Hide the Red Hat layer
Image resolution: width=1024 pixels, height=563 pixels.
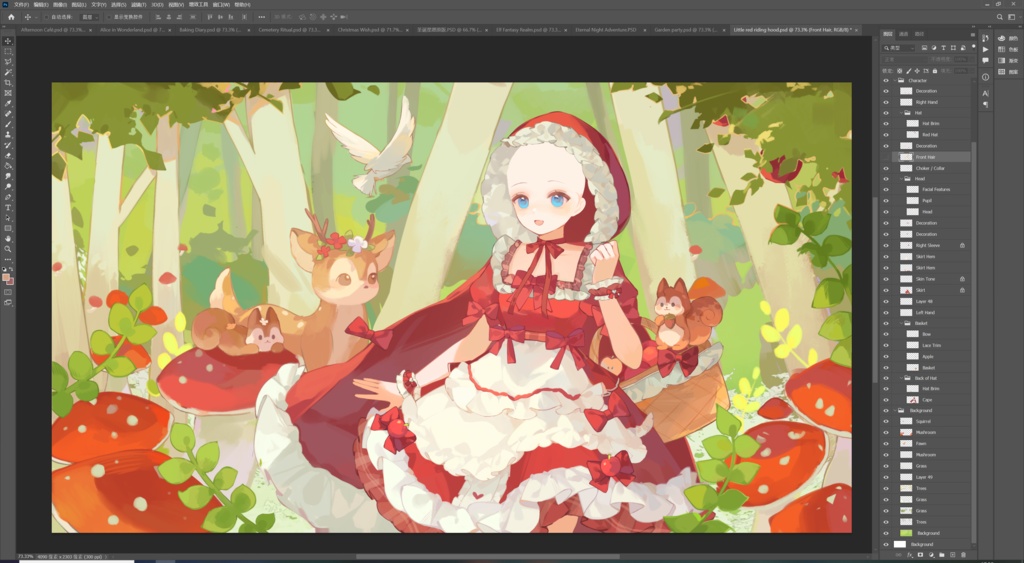tap(886, 135)
